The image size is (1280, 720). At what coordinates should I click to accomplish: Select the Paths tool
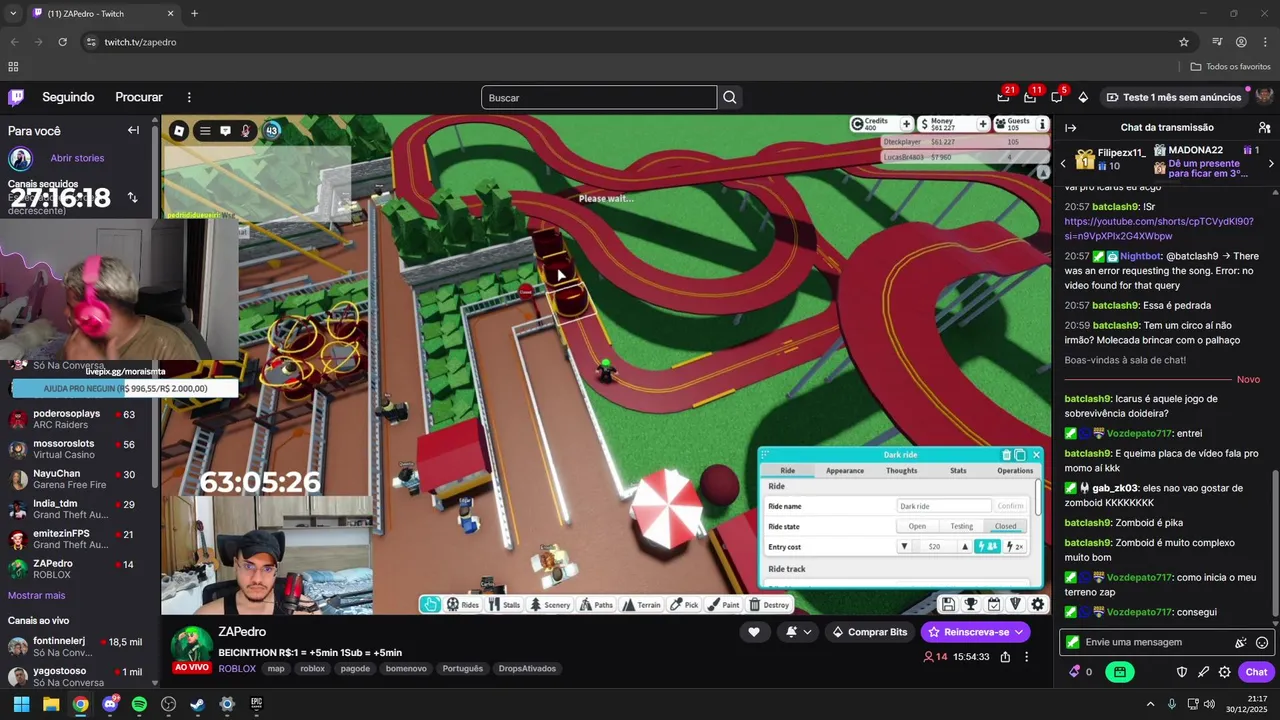[597, 604]
